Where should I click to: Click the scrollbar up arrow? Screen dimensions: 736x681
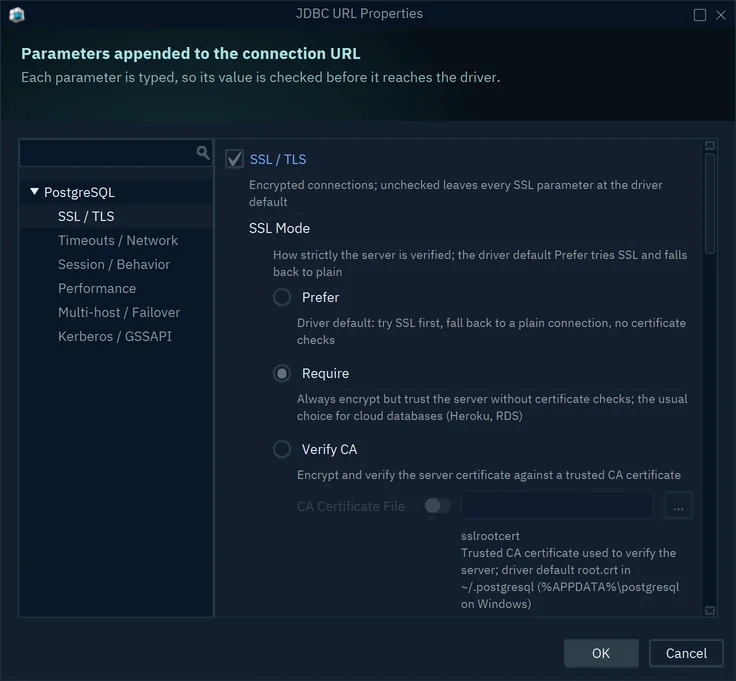710,145
